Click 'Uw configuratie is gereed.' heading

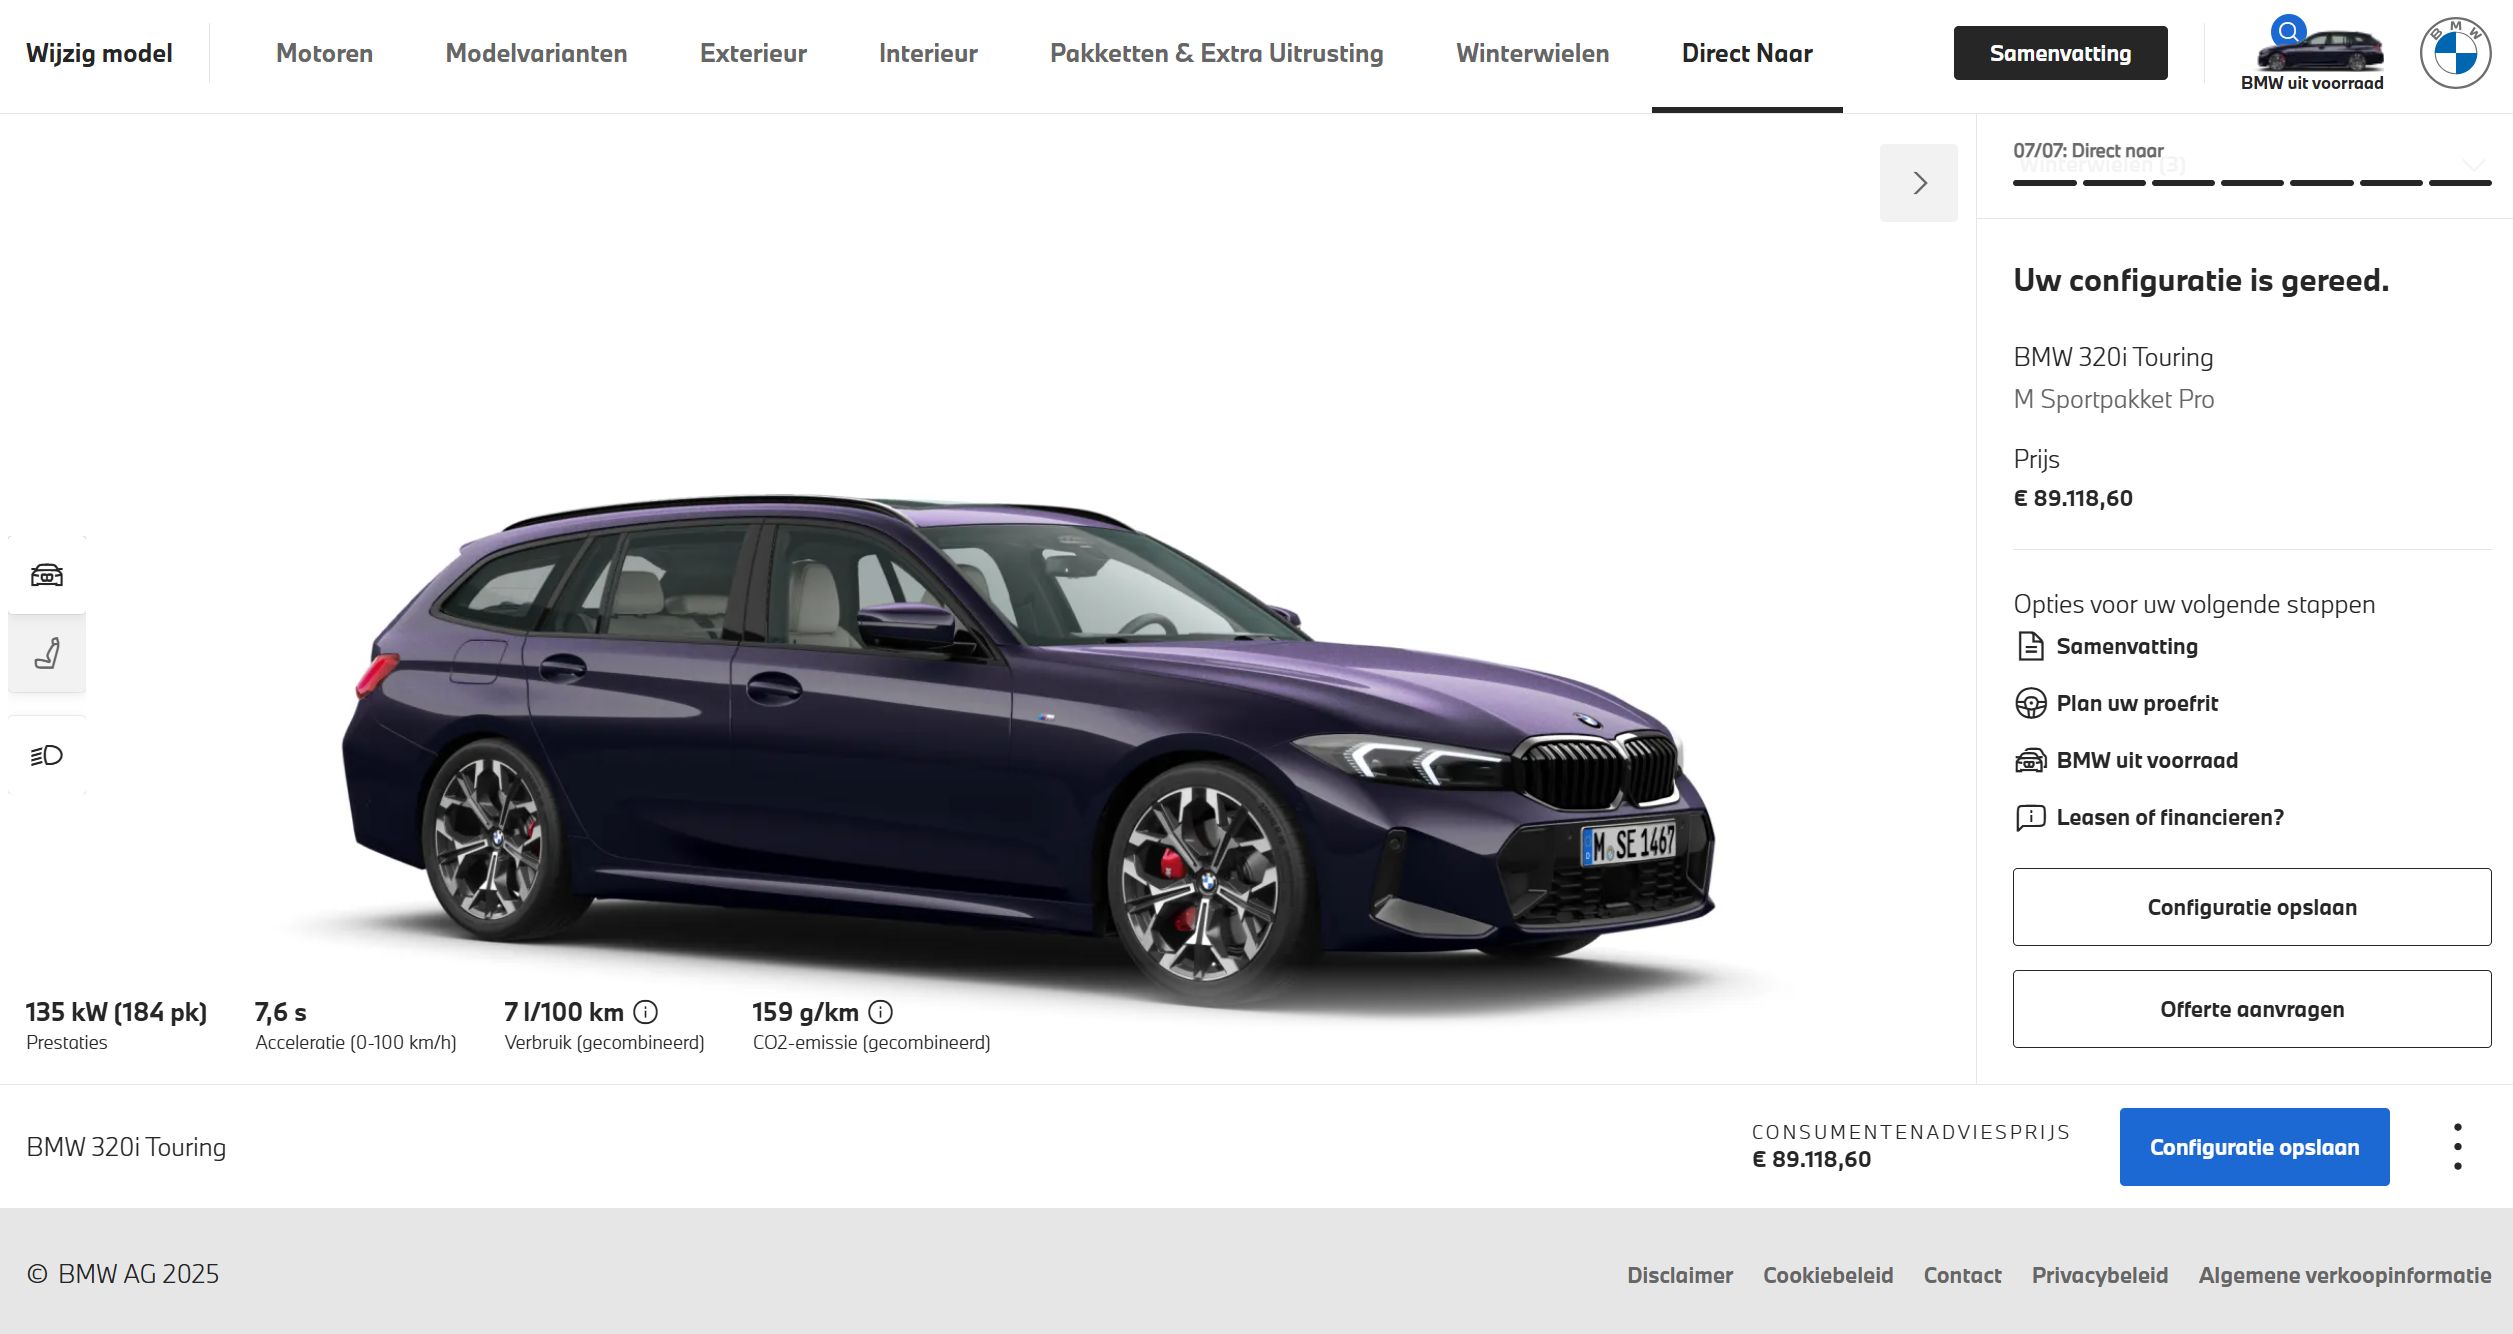[x=2201, y=280]
